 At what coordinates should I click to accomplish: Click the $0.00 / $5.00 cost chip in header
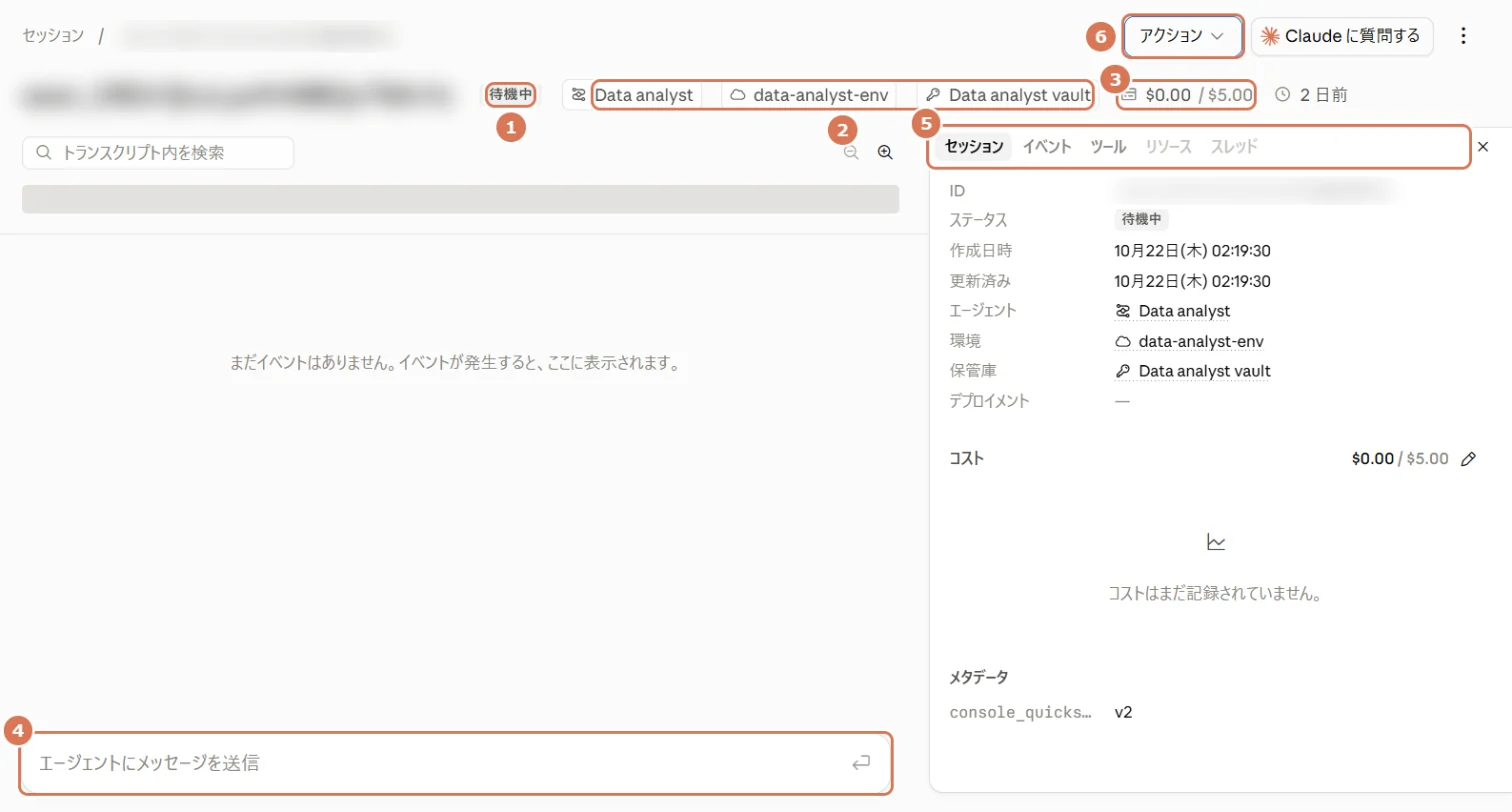click(x=1187, y=95)
